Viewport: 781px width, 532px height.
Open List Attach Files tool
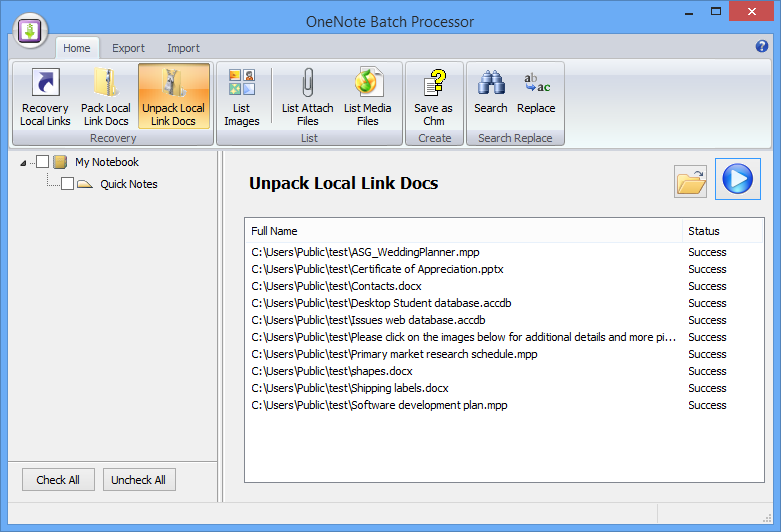click(307, 97)
